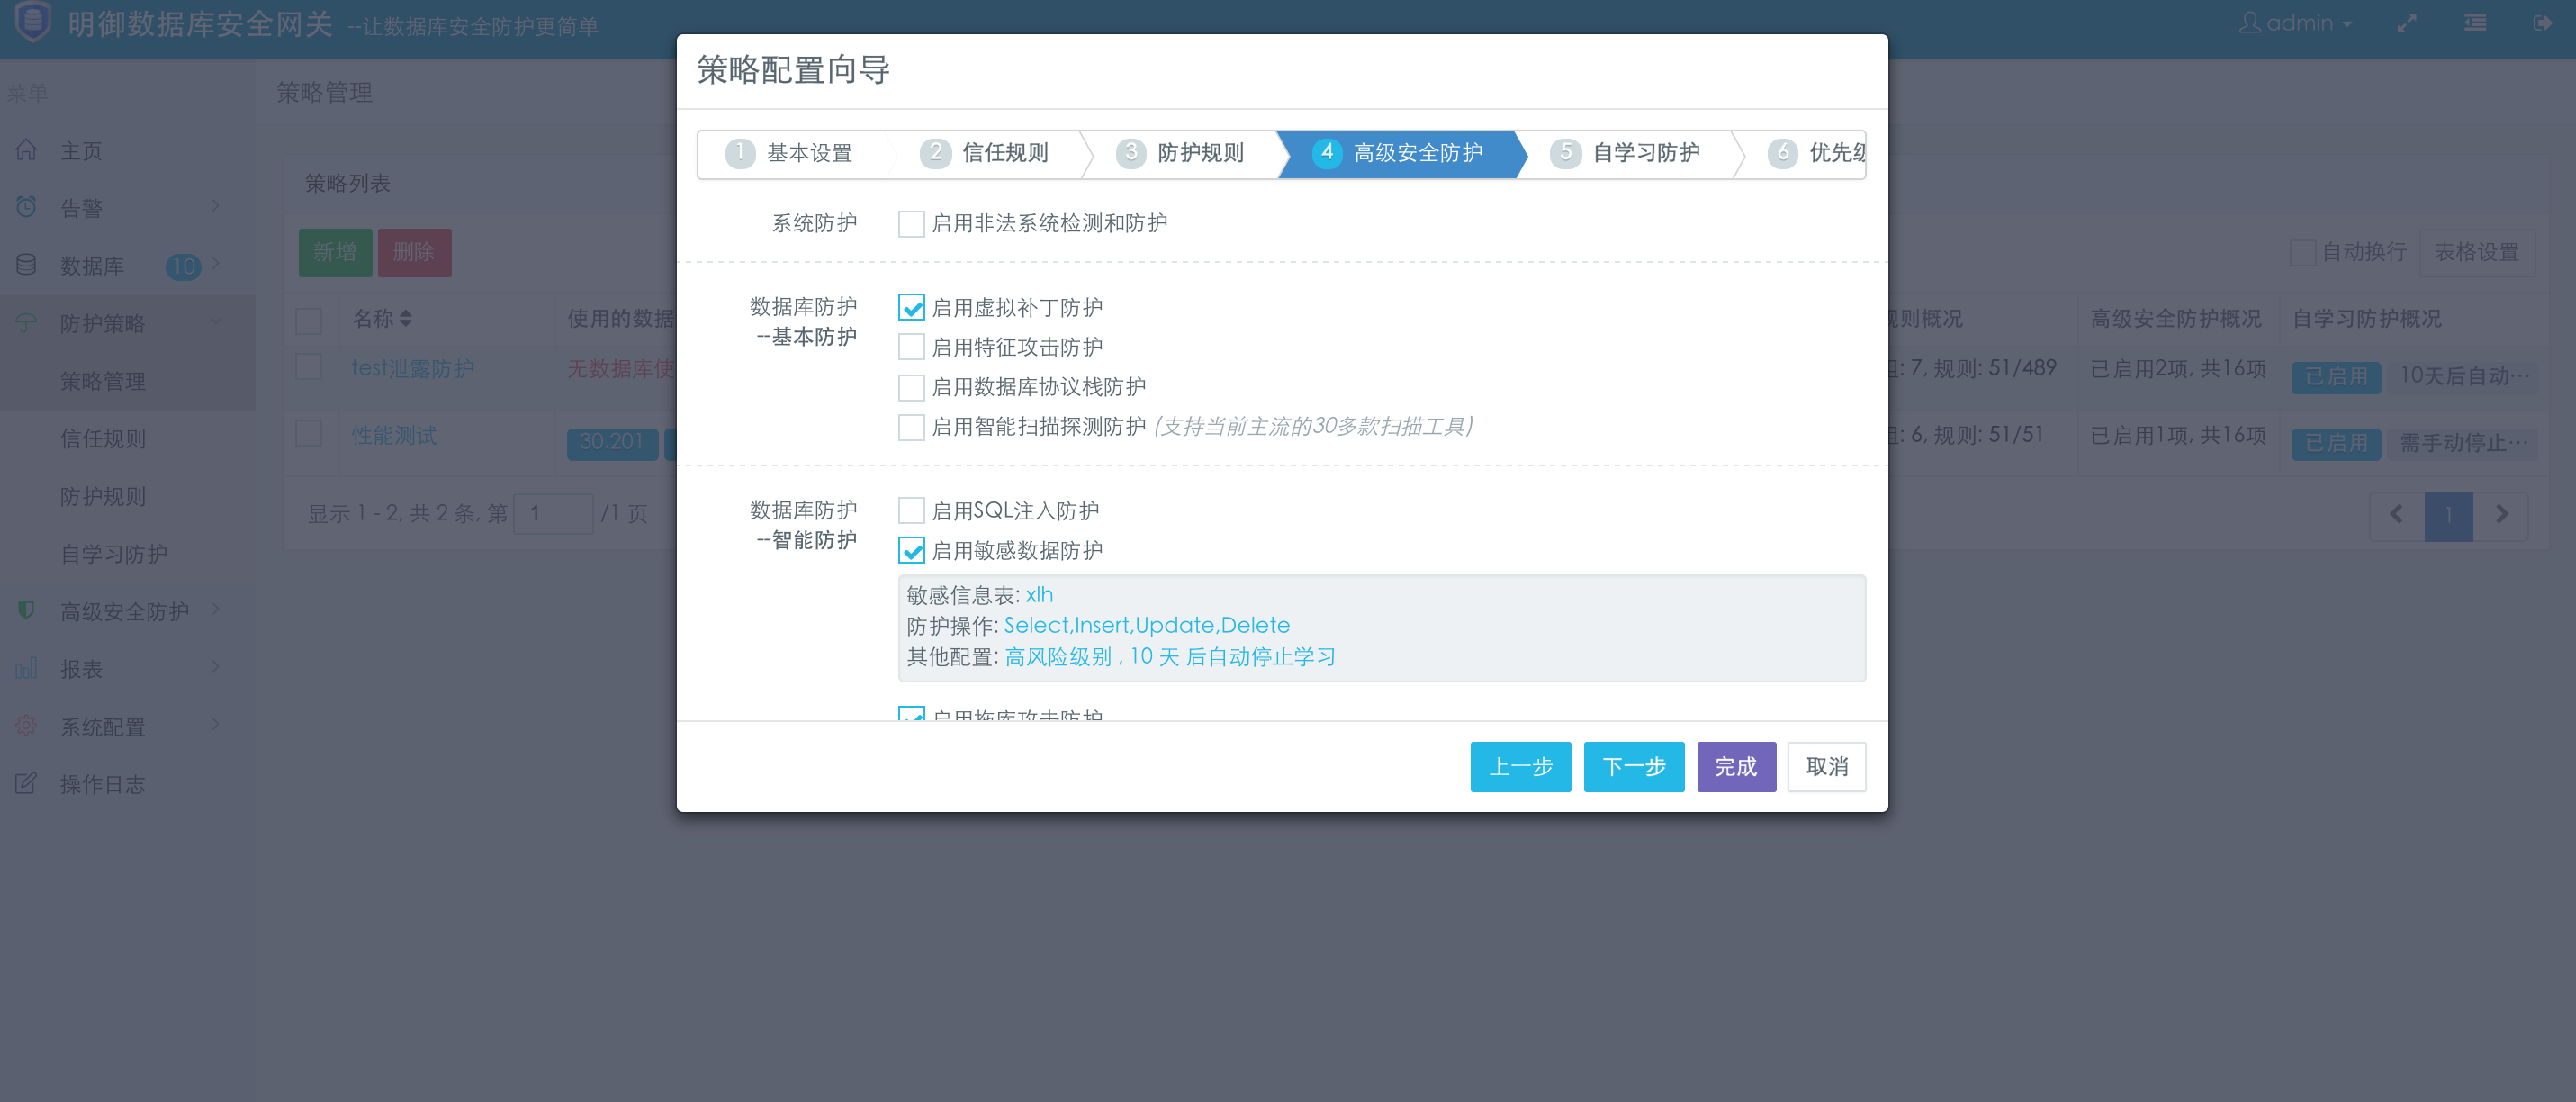Image resolution: width=2576 pixels, height=1102 pixels.
Task: Open 自学习防护 sidebar item
Action: click(x=114, y=554)
